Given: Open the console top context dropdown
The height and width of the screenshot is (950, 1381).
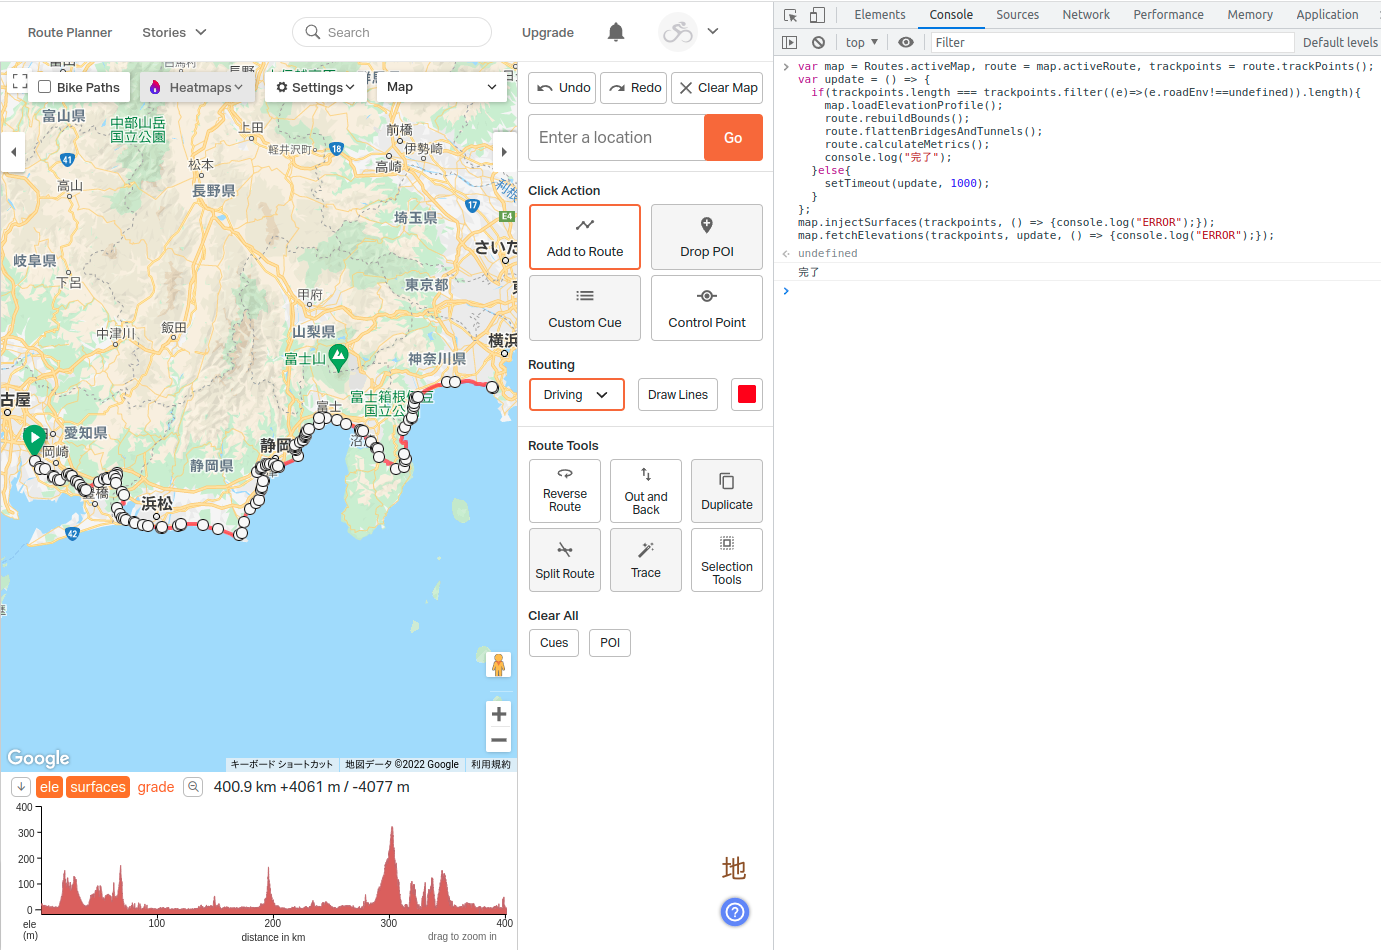Looking at the screenshot, I should point(862,42).
